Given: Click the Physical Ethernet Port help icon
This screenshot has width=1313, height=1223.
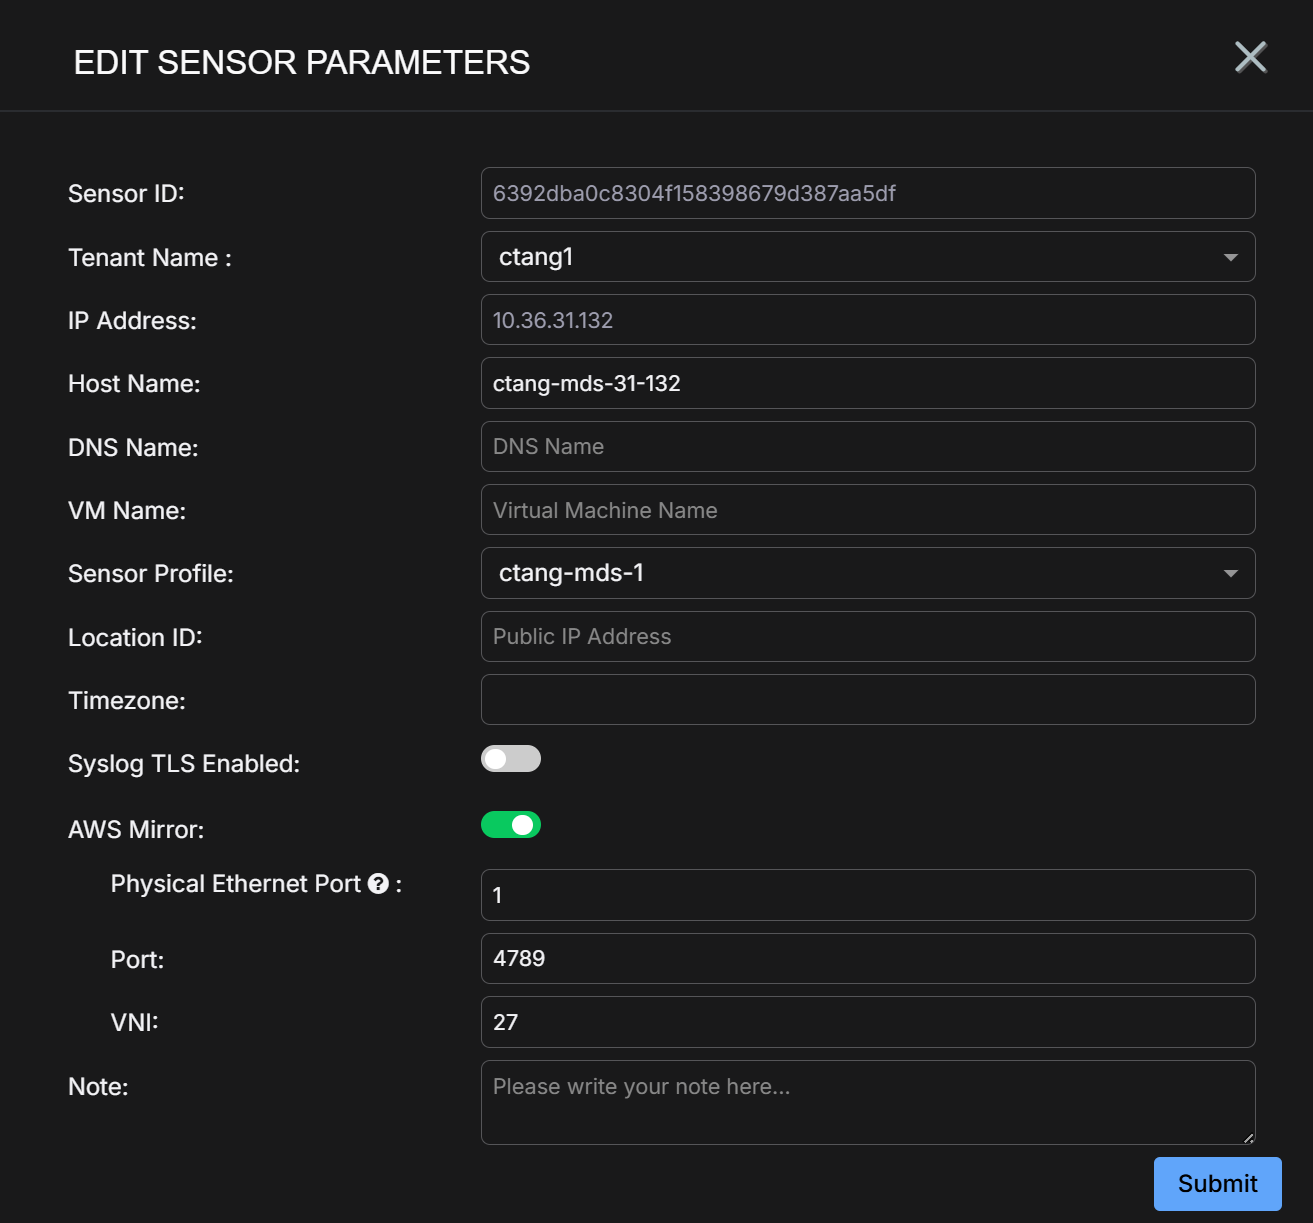Looking at the screenshot, I should click(378, 884).
